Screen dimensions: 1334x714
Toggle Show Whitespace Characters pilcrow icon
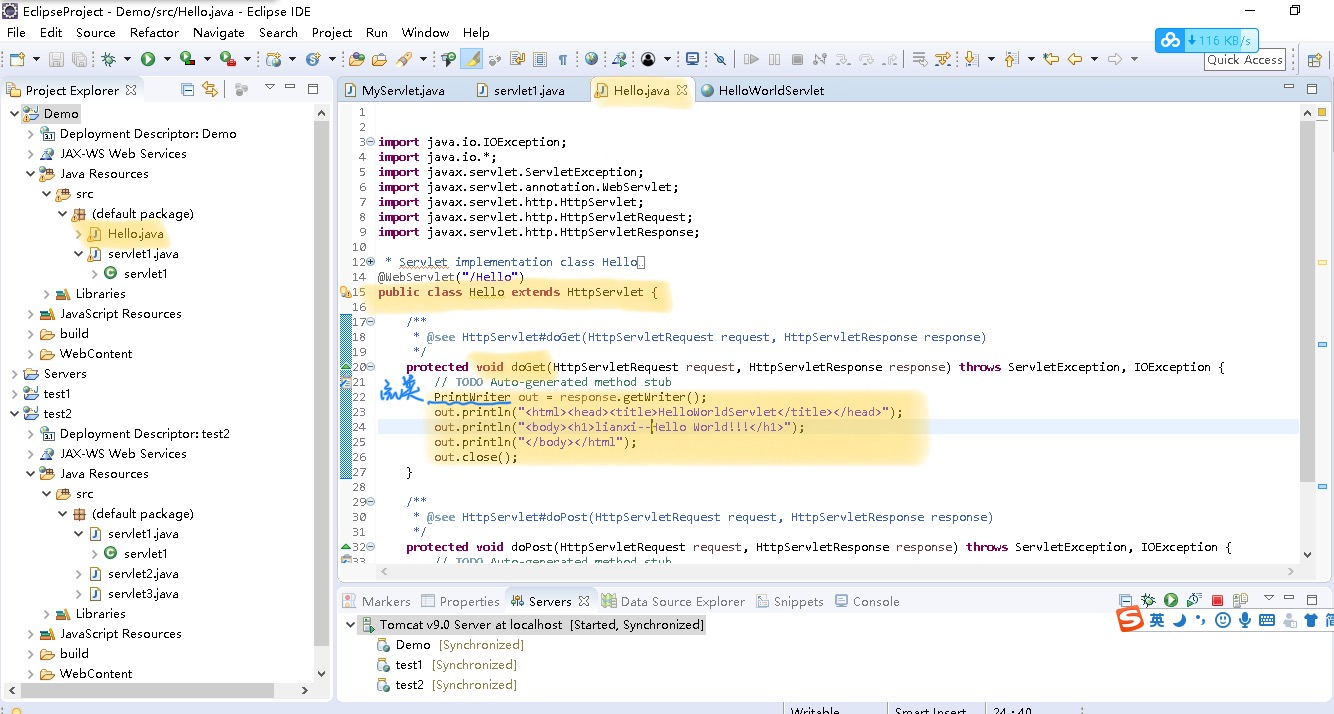coord(563,59)
